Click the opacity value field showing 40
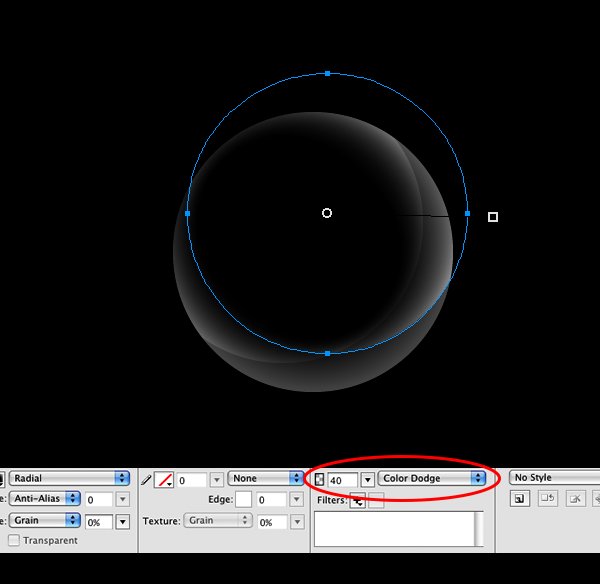This screenshot has width=600, height=584. coord(343,480)
